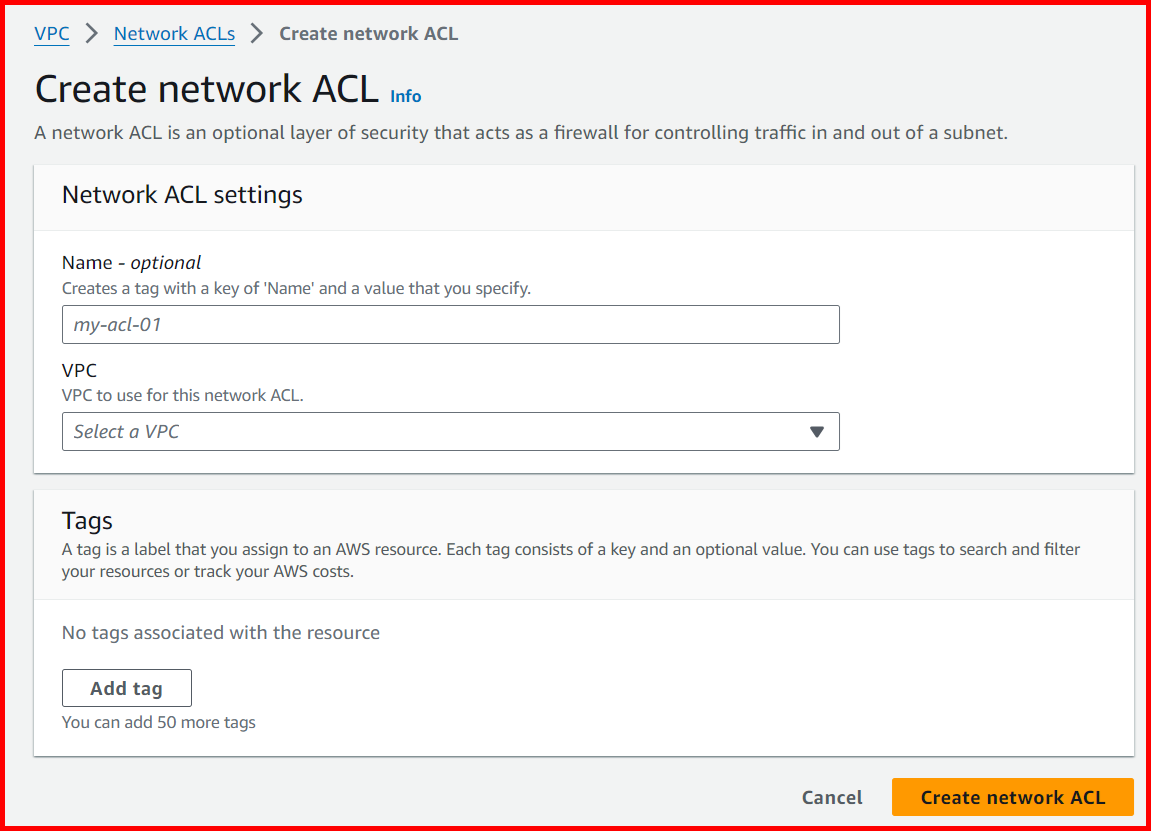Click the orange Create network ACL button
This screenshot has width=1151, height=831.
1012,797
